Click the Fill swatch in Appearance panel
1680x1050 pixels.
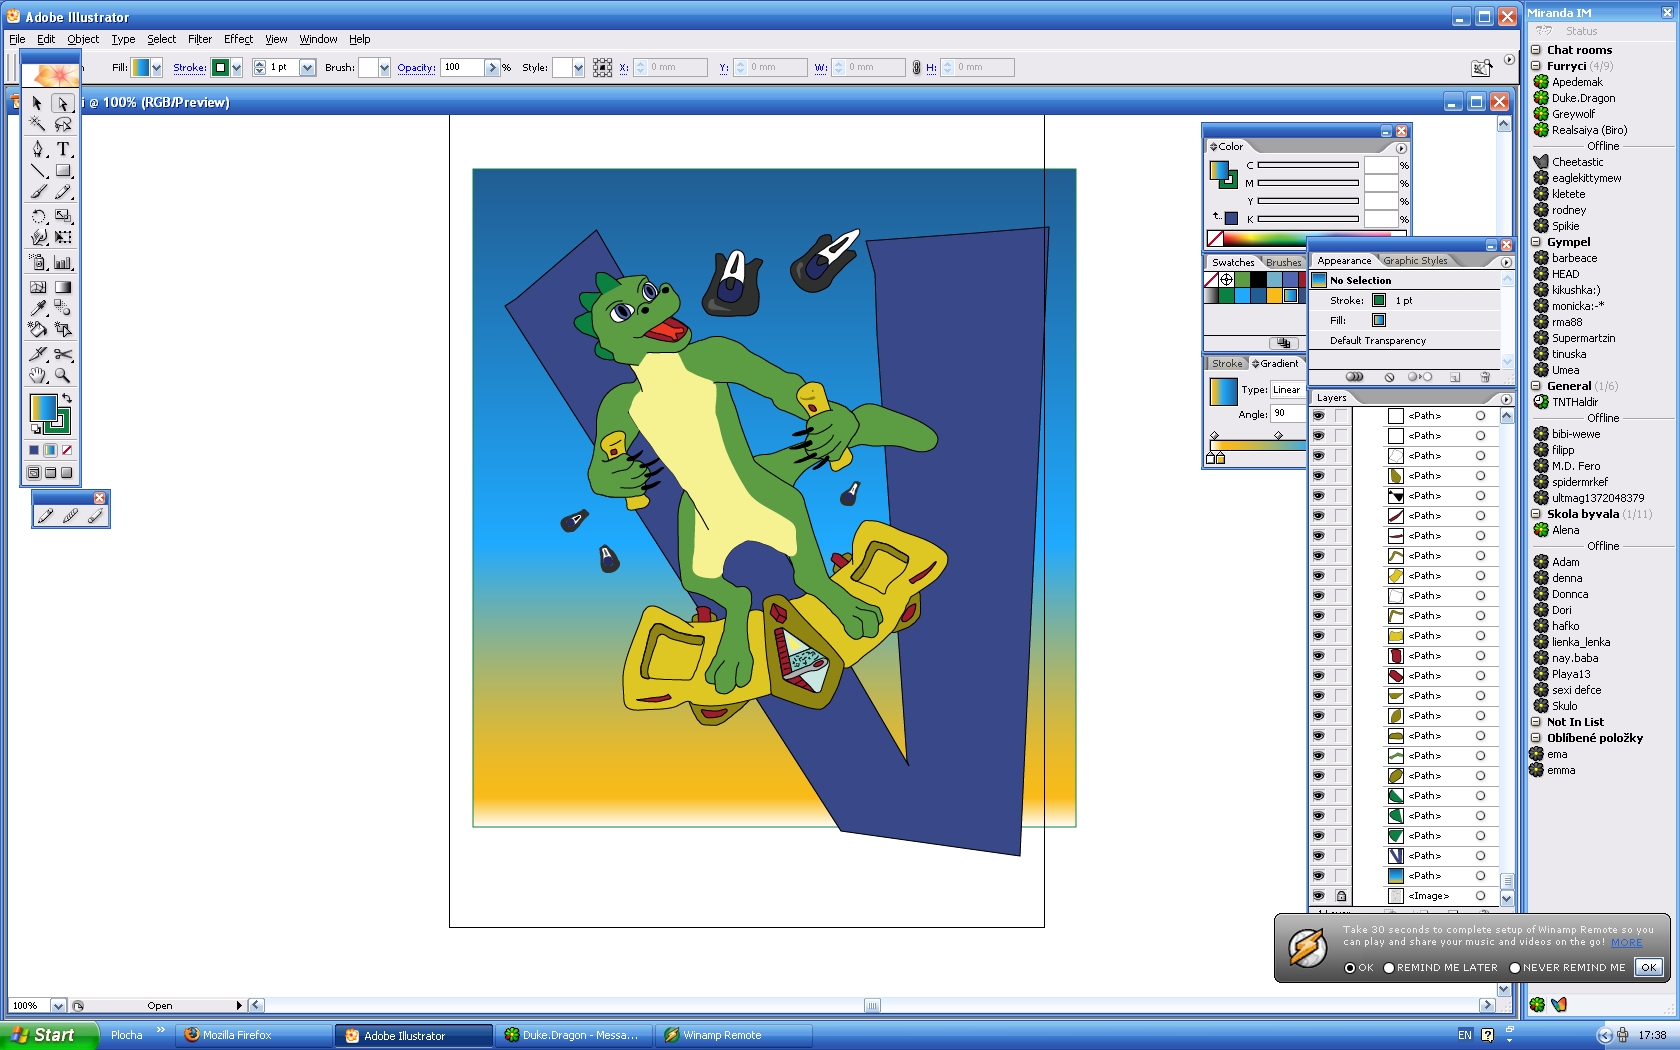click(1379, 321)
